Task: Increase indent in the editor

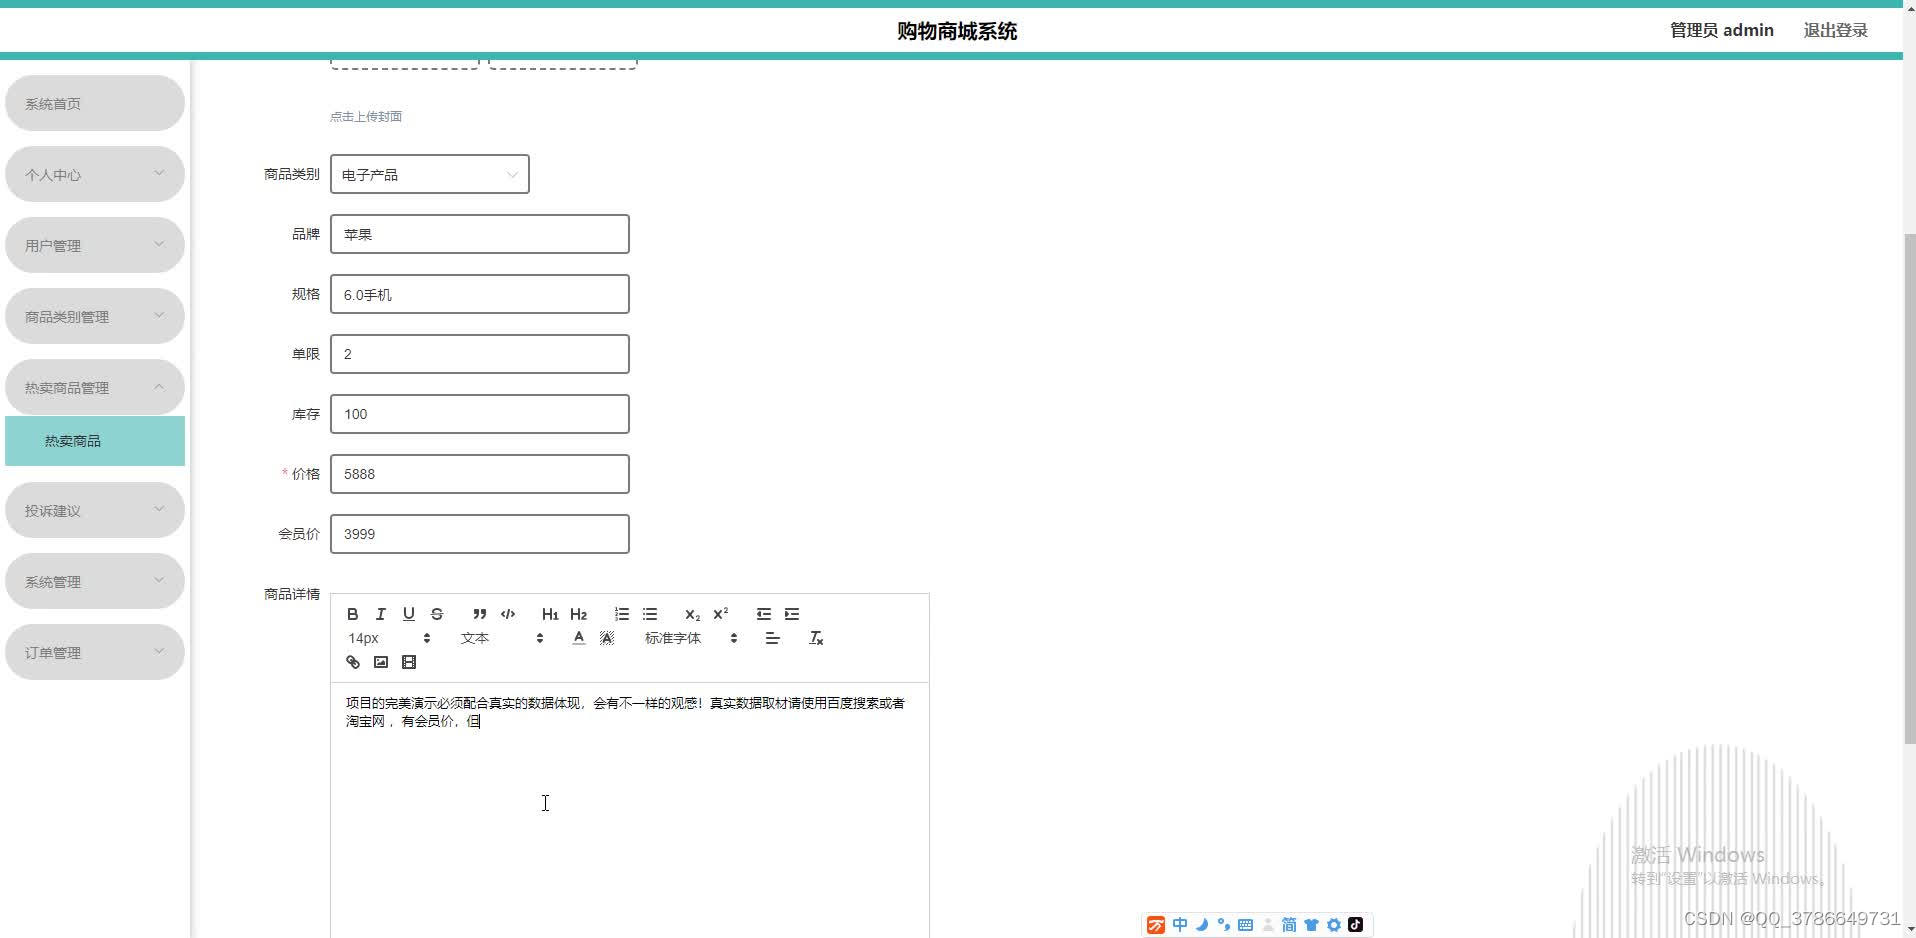Action: [792, 614]
